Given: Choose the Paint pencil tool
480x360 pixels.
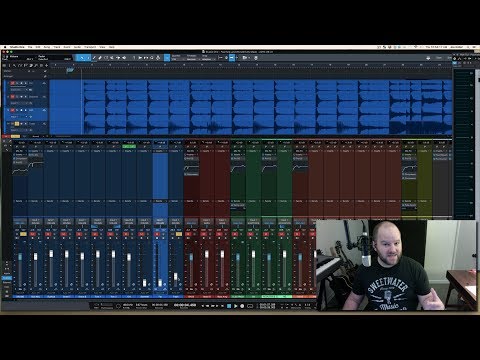Looking at the screenshot, I should pyautogui.click(x=94, y=58).
